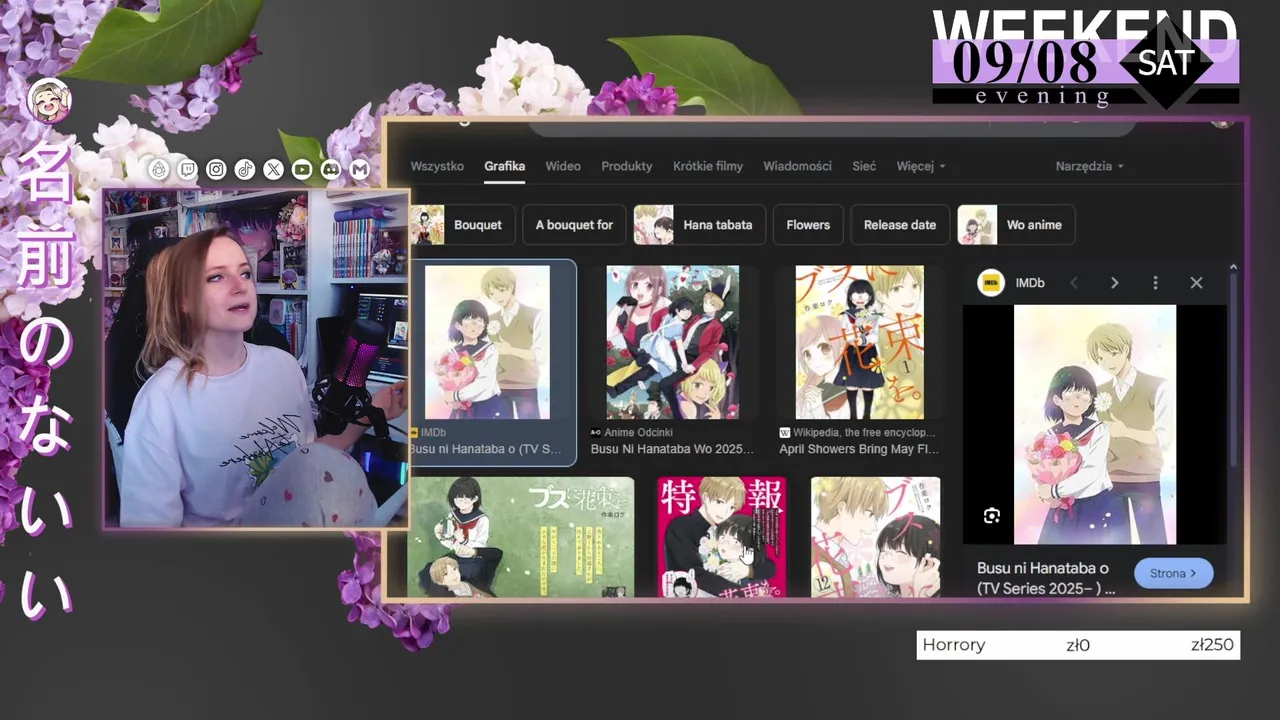Click the TikTok icon in the social row
The height and width of the screenshot is (720, 1280).
245,169
